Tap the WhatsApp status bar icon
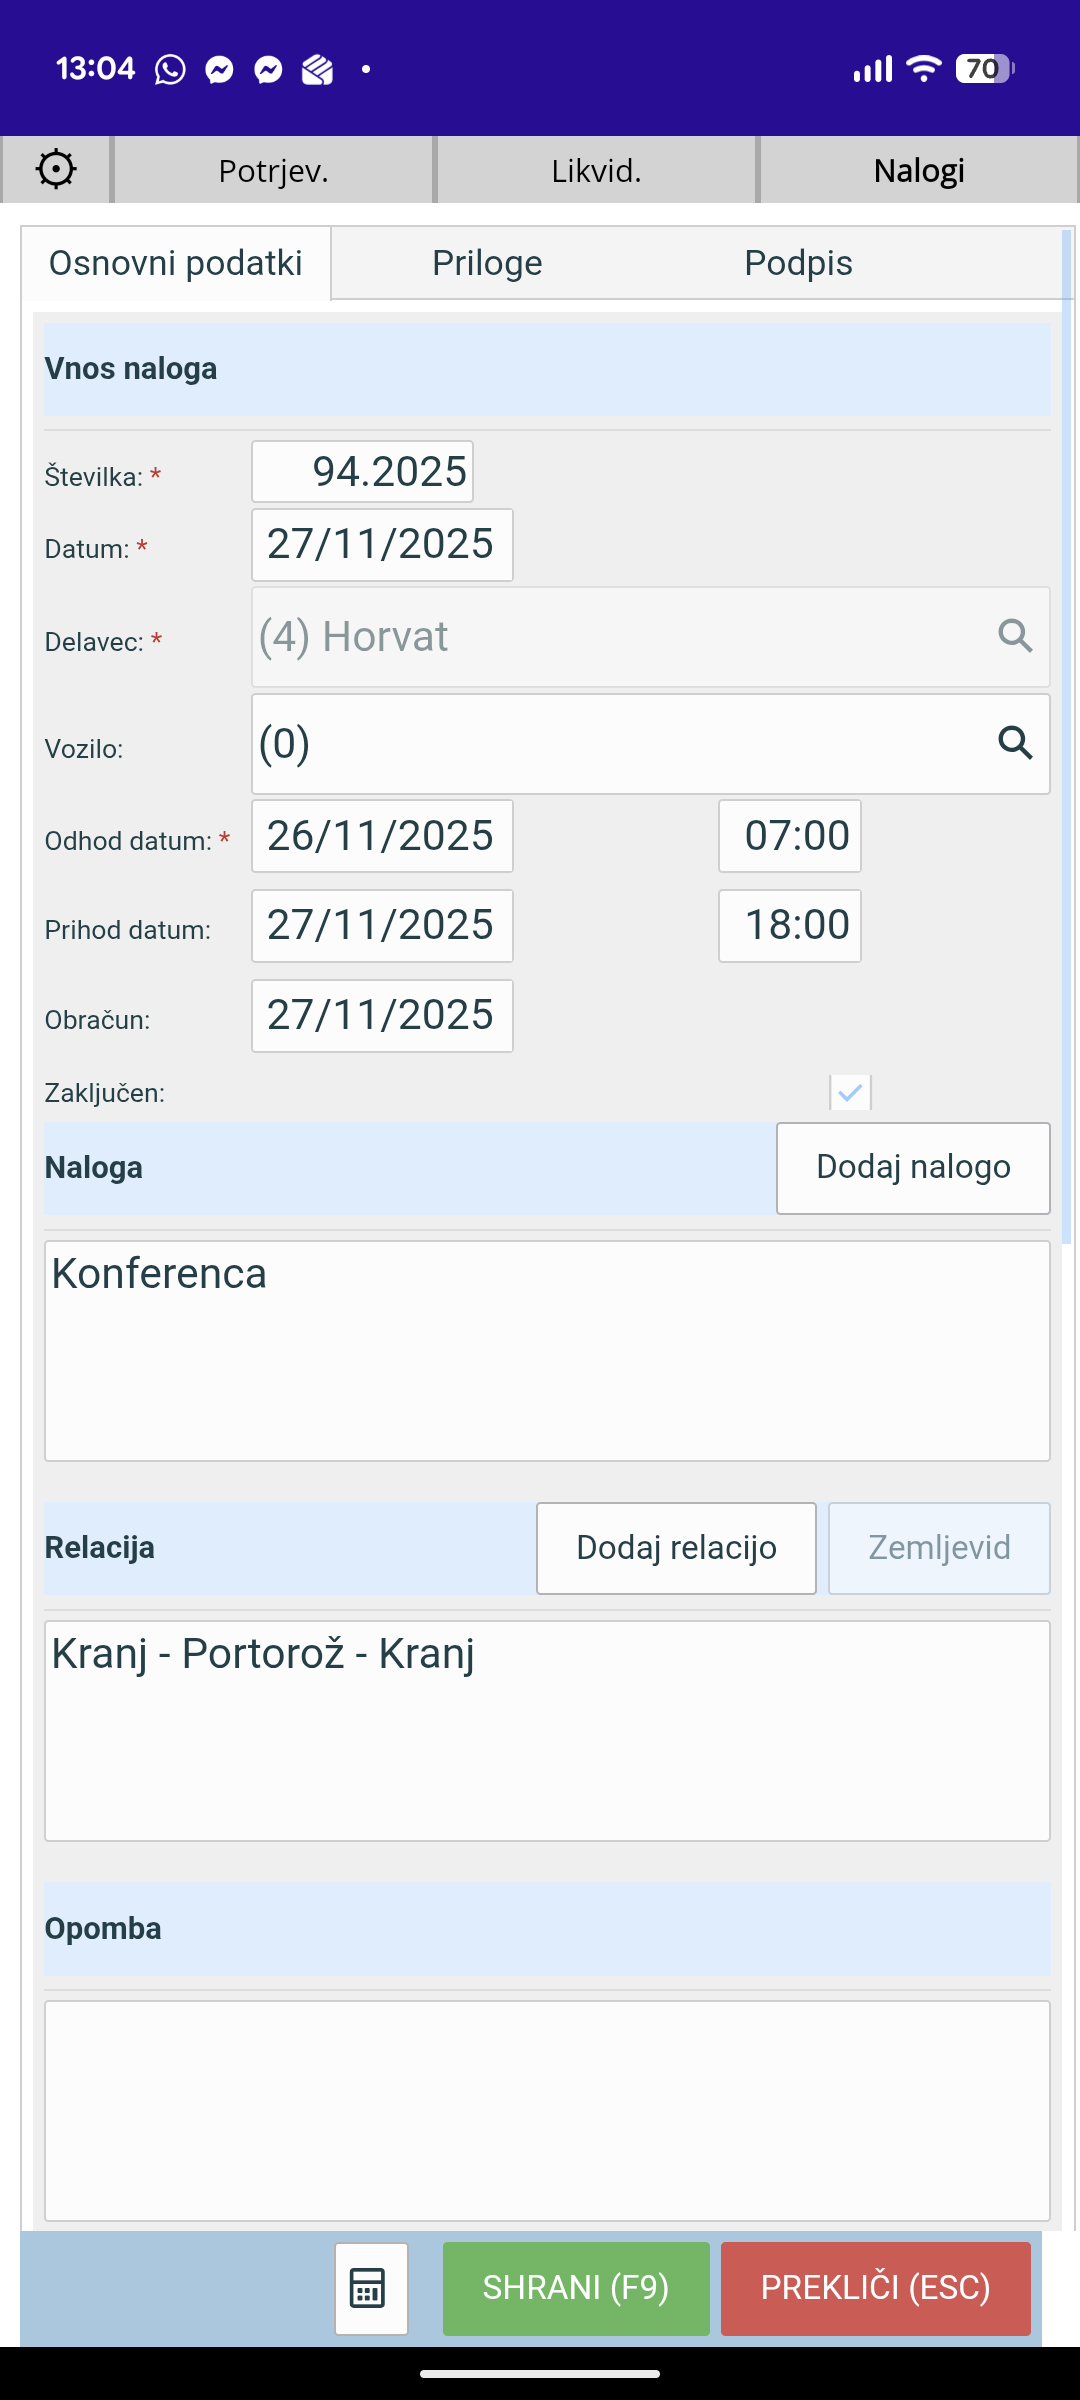 pyautogui.click(x=170, y=69)
